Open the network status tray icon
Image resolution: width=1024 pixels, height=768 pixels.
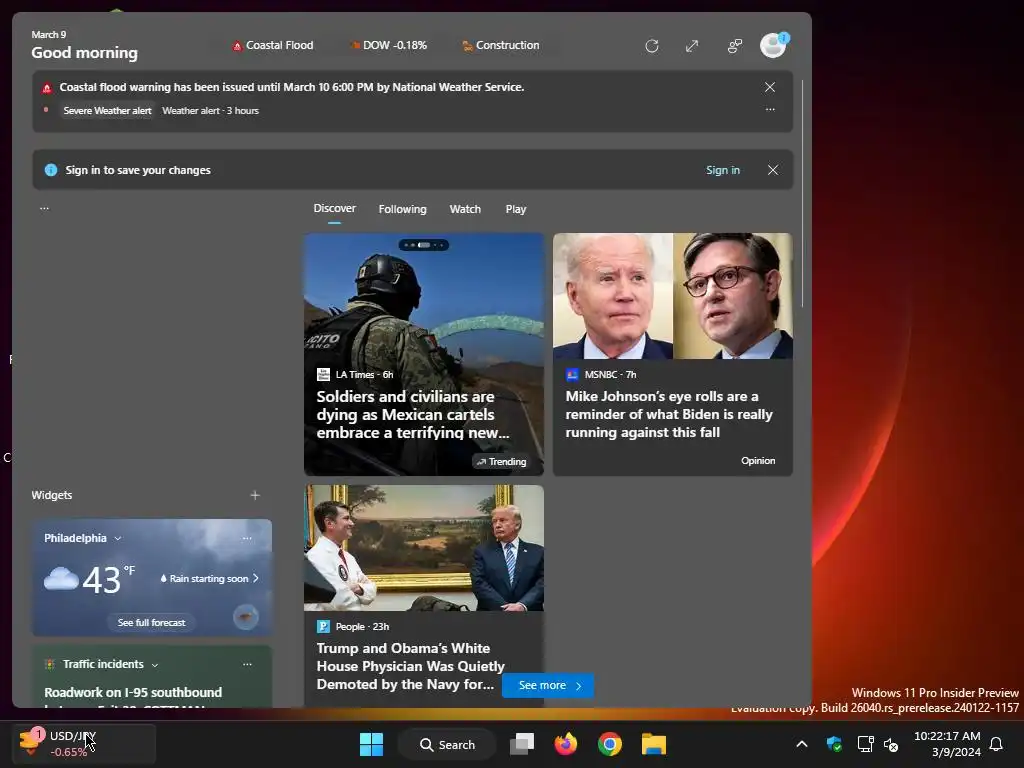click(865, 744)
